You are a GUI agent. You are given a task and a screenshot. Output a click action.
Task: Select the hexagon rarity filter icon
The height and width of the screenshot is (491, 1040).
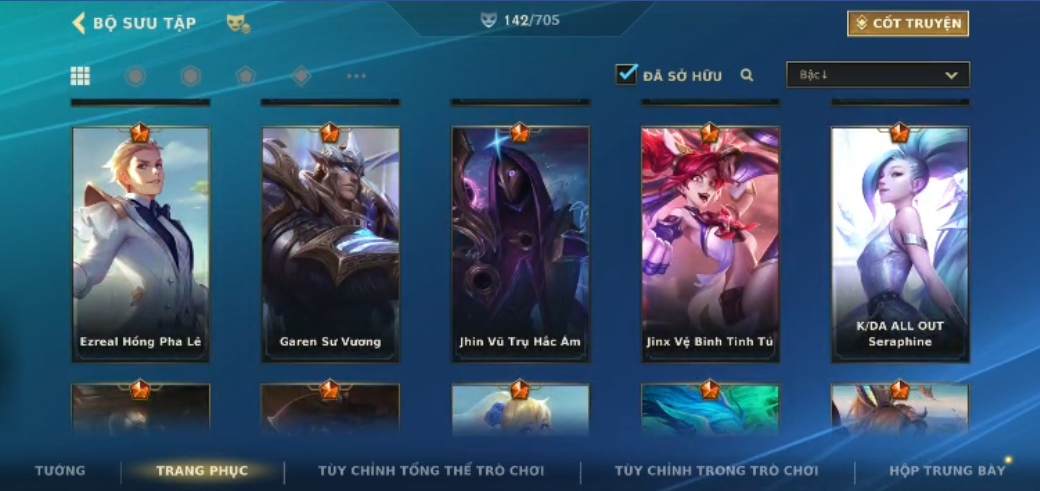[190, 76]
